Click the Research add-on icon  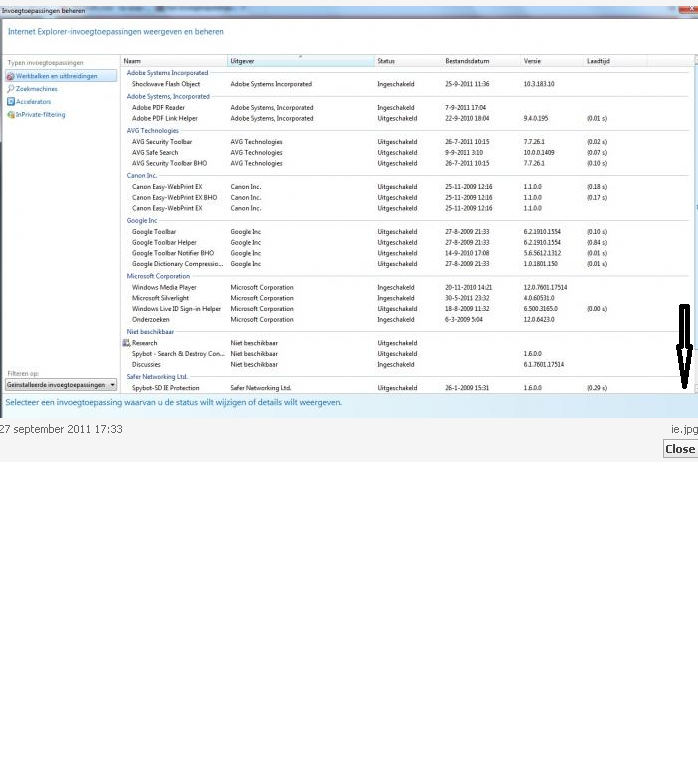pyautogui.click(x=126, y=343)
